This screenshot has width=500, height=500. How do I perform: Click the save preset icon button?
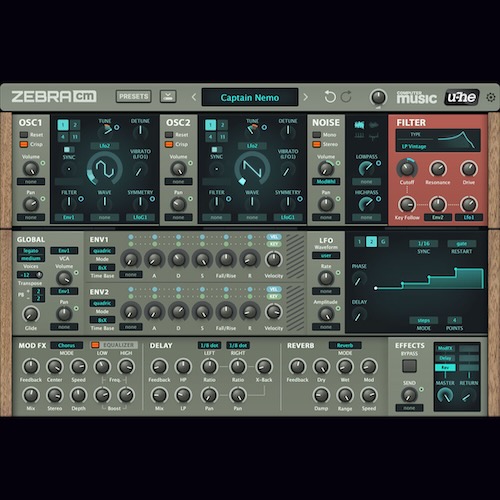coord(168,97)
